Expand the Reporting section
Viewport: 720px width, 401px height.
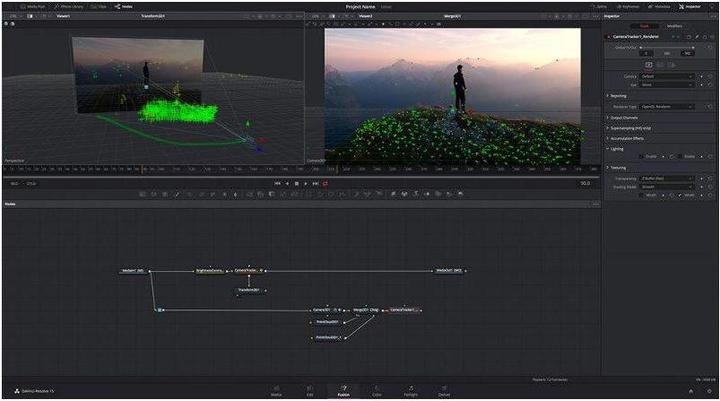(616, 96)
